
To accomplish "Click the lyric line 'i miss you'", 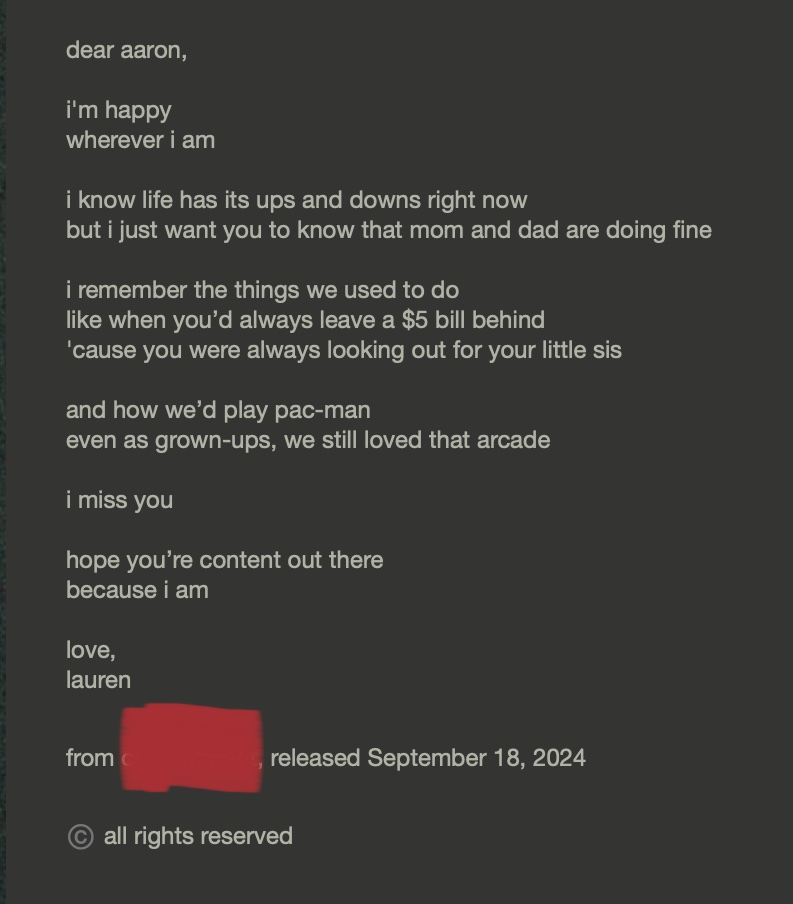I will [x=119, y=500].
